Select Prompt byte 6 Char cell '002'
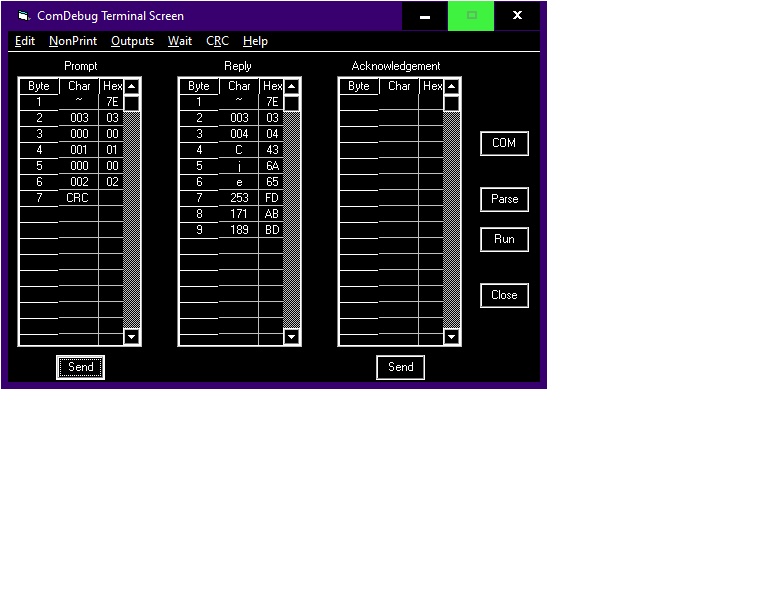This screenshot has width=768, height=614. [79, 182]
